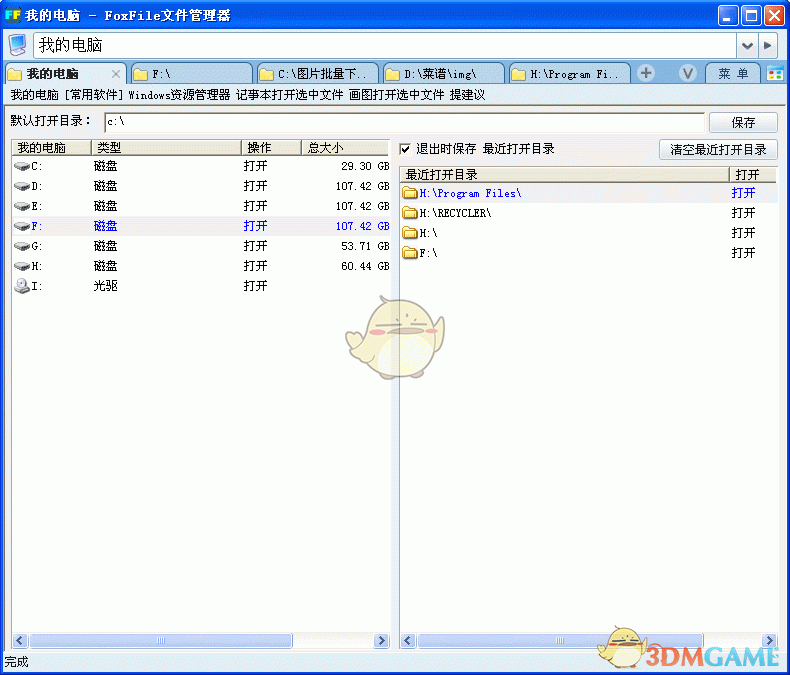Click 打开 for recent F:\ entry

(x=743, y=253)
